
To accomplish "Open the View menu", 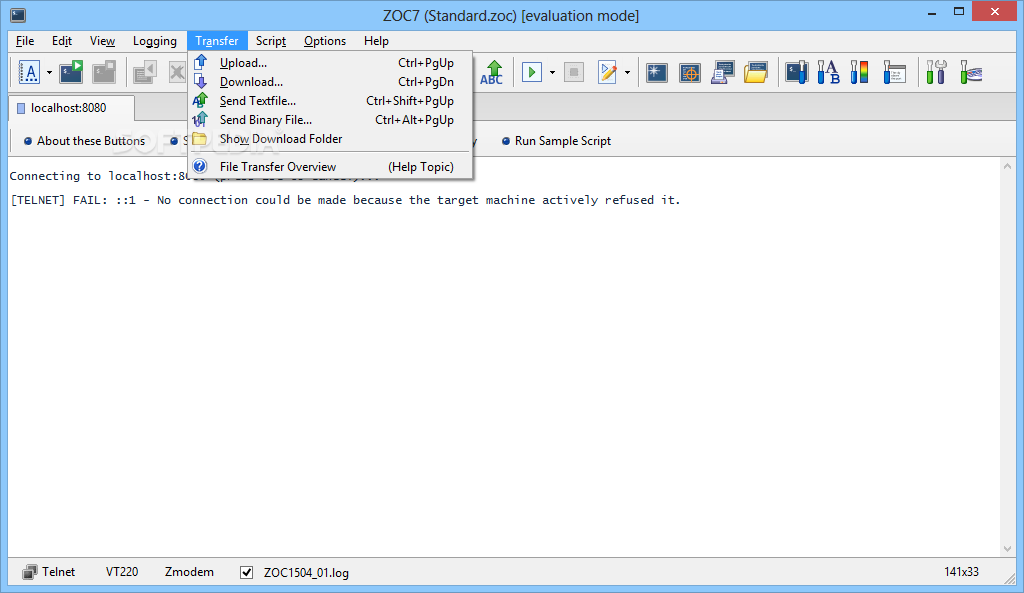I will point(103,40).
